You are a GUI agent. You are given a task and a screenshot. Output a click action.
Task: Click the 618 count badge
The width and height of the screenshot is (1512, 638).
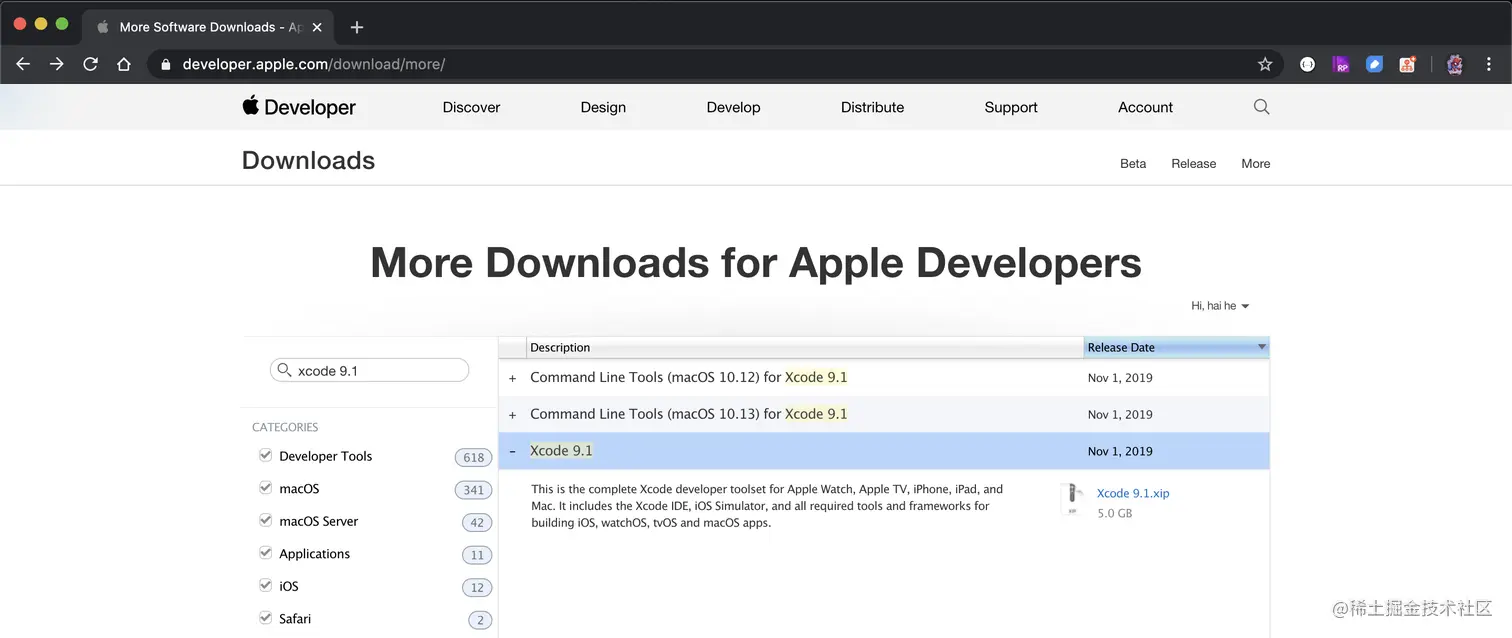coord(474,457)
